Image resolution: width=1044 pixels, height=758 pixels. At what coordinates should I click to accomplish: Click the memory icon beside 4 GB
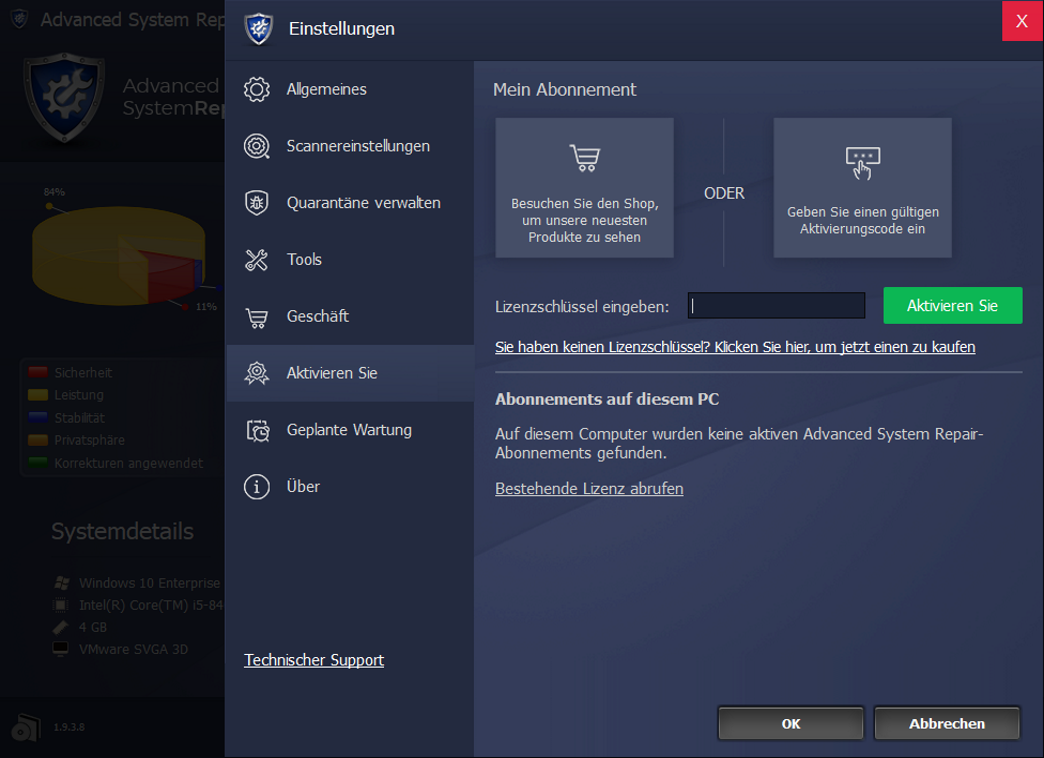pos(61,627)
